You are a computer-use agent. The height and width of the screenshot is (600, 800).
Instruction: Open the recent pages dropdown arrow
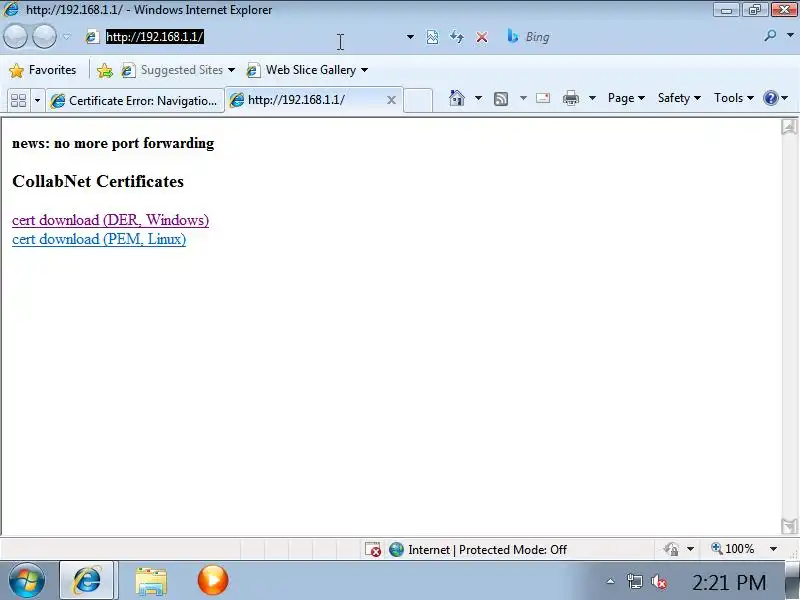click(67, 37)
